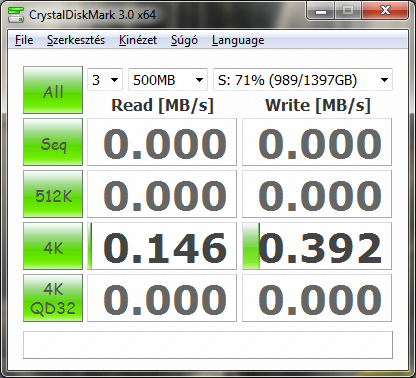Minimize the CrystalDiskMark window

click(x=321, y=11)
